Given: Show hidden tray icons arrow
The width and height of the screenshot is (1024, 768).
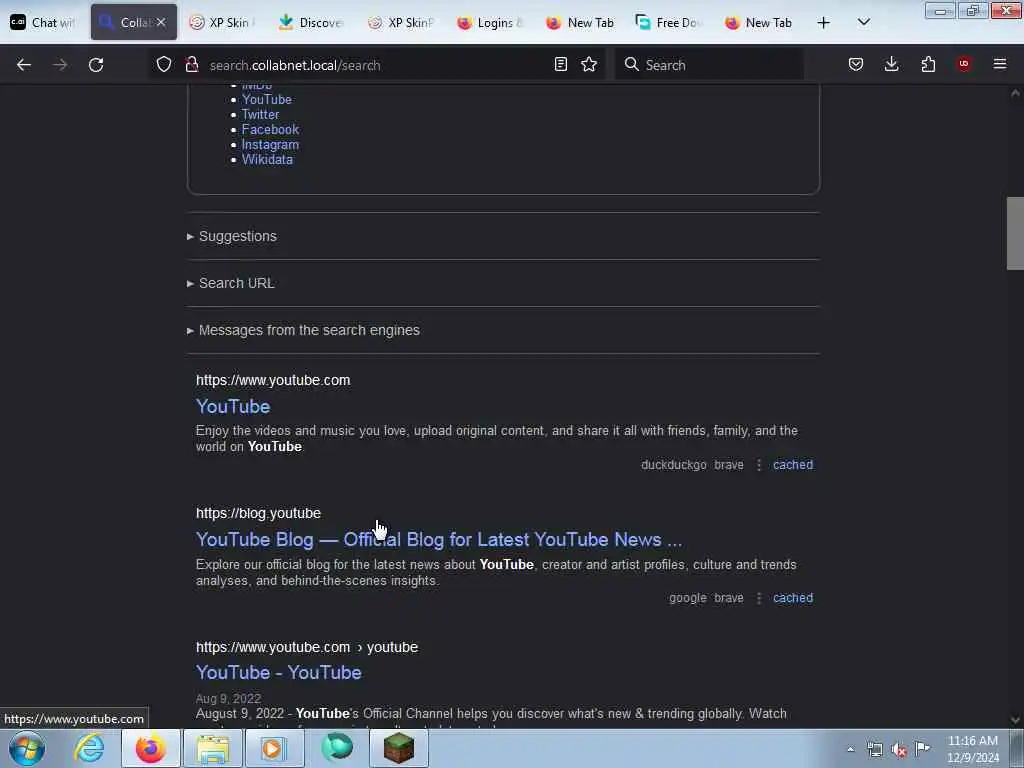Looking at the screenshot, I should click(x=850, y=750).
